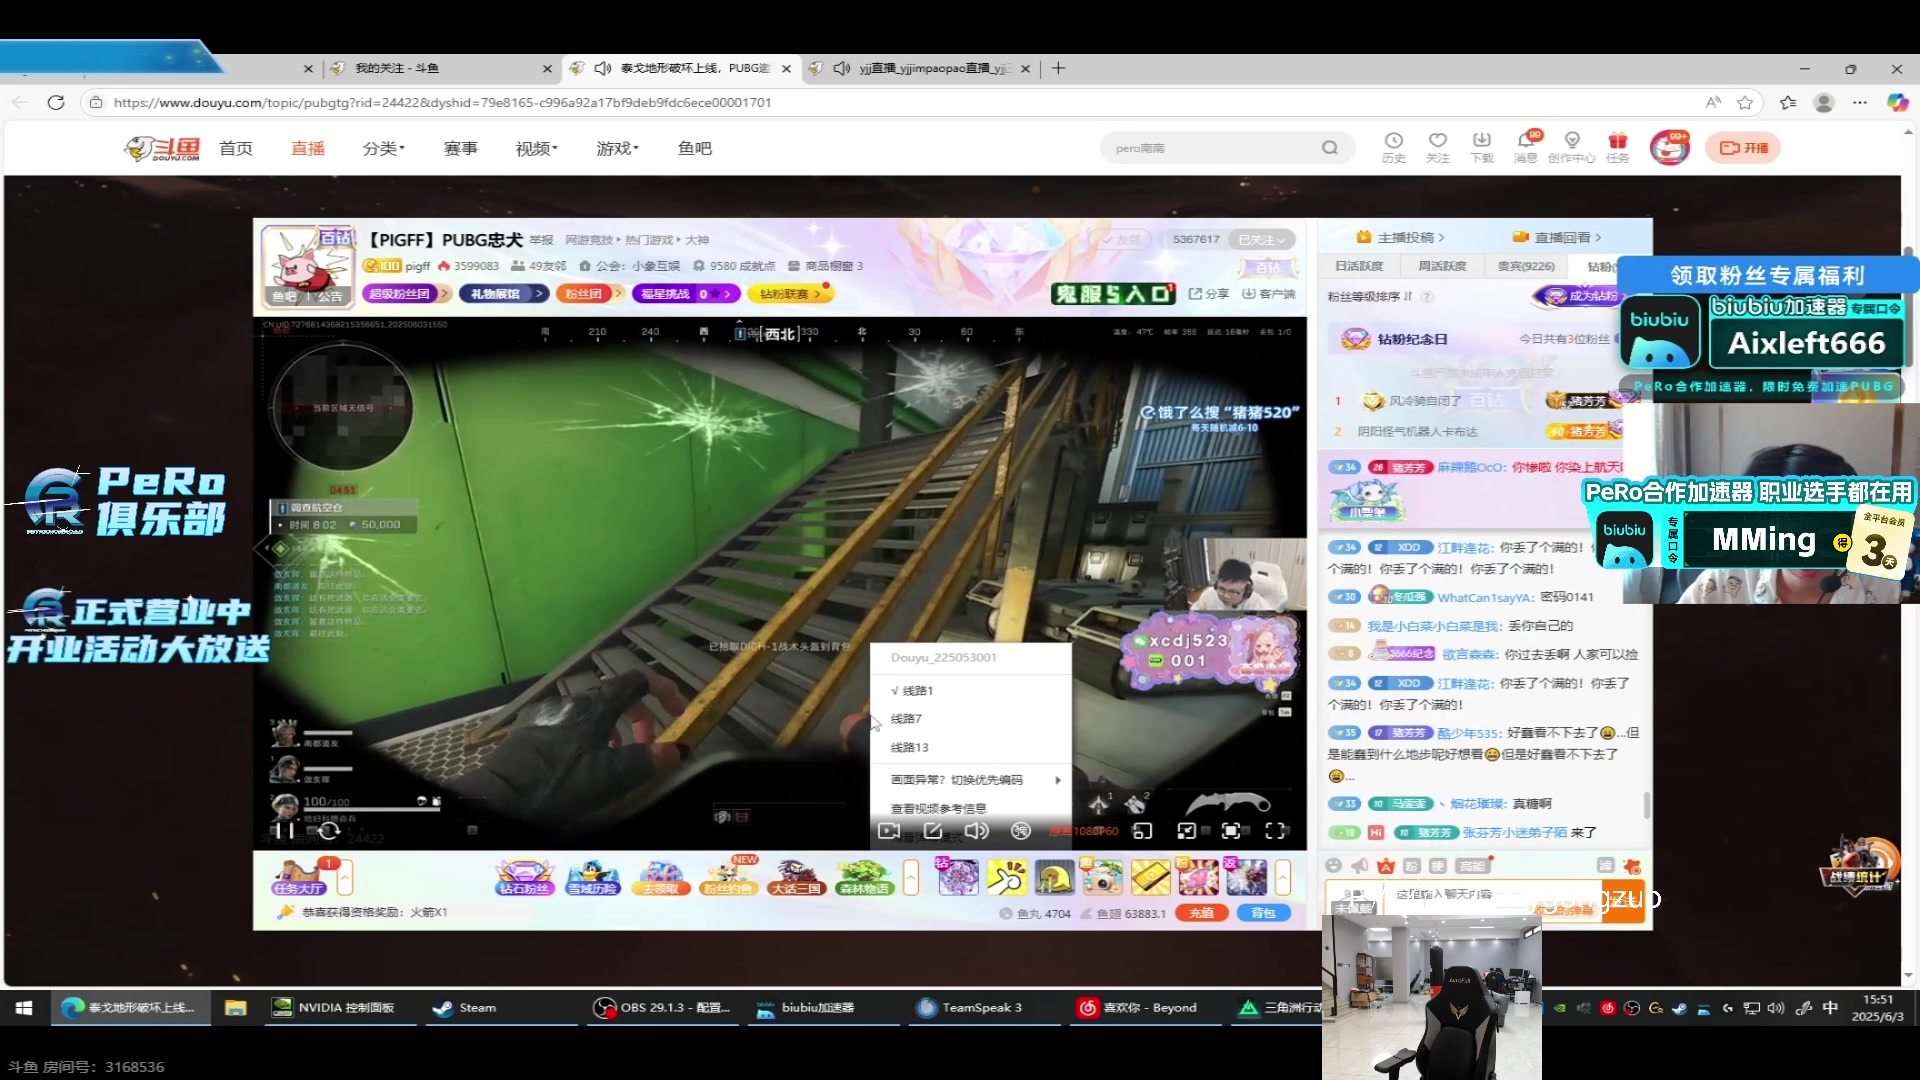Viewport: 1920px width, 1080px height.
Task: Expand activity icons arrow beside 森林物语
Action: point(911,878)
